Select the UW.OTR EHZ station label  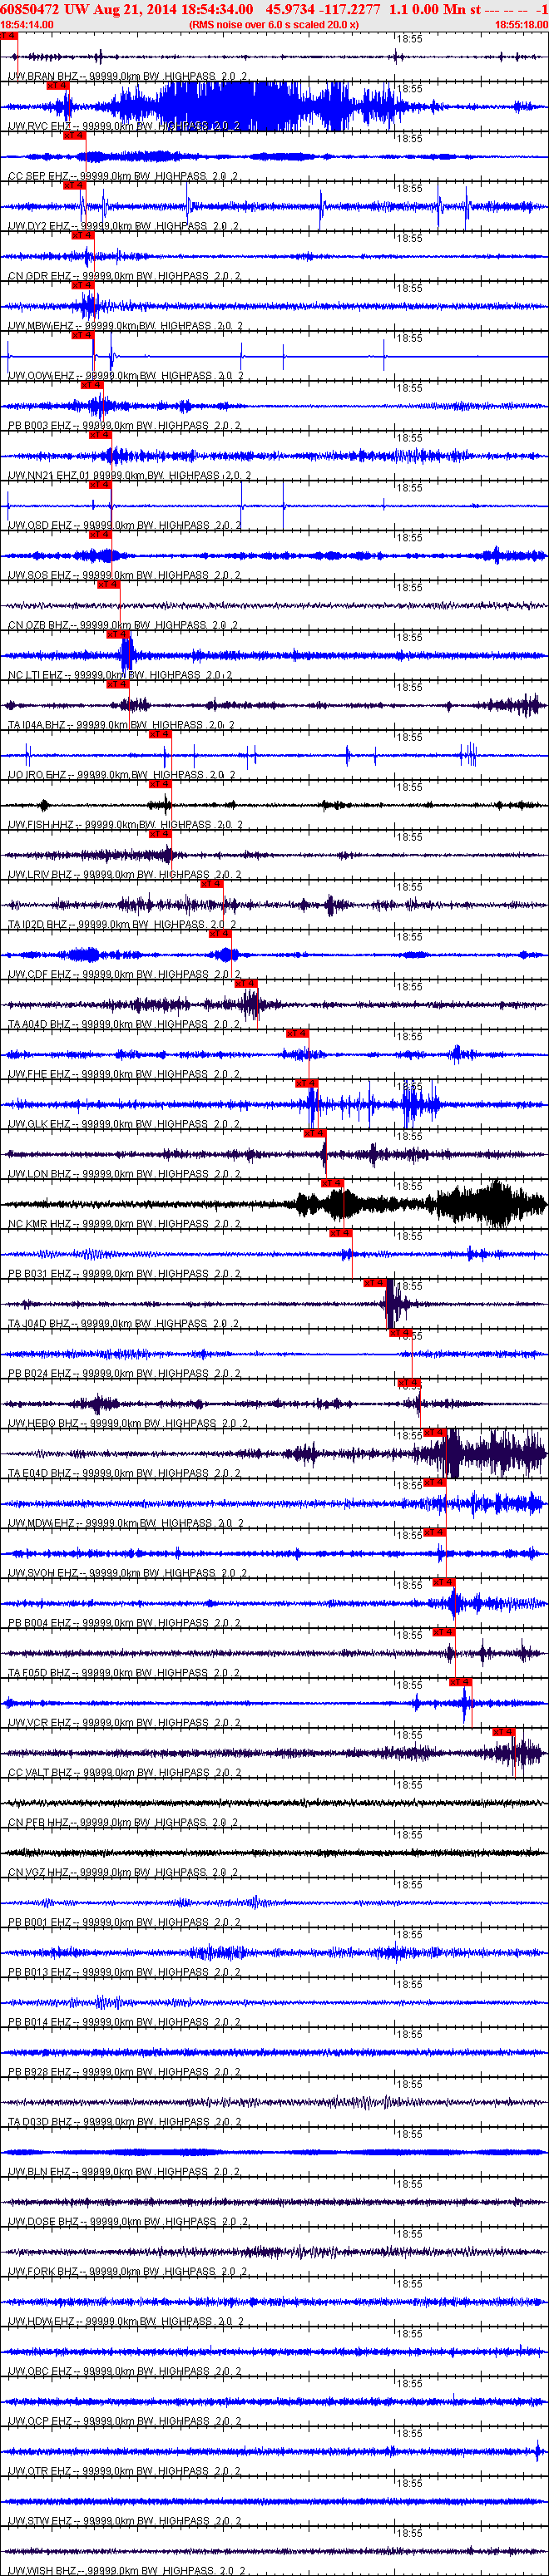(x=124, y=2472)
